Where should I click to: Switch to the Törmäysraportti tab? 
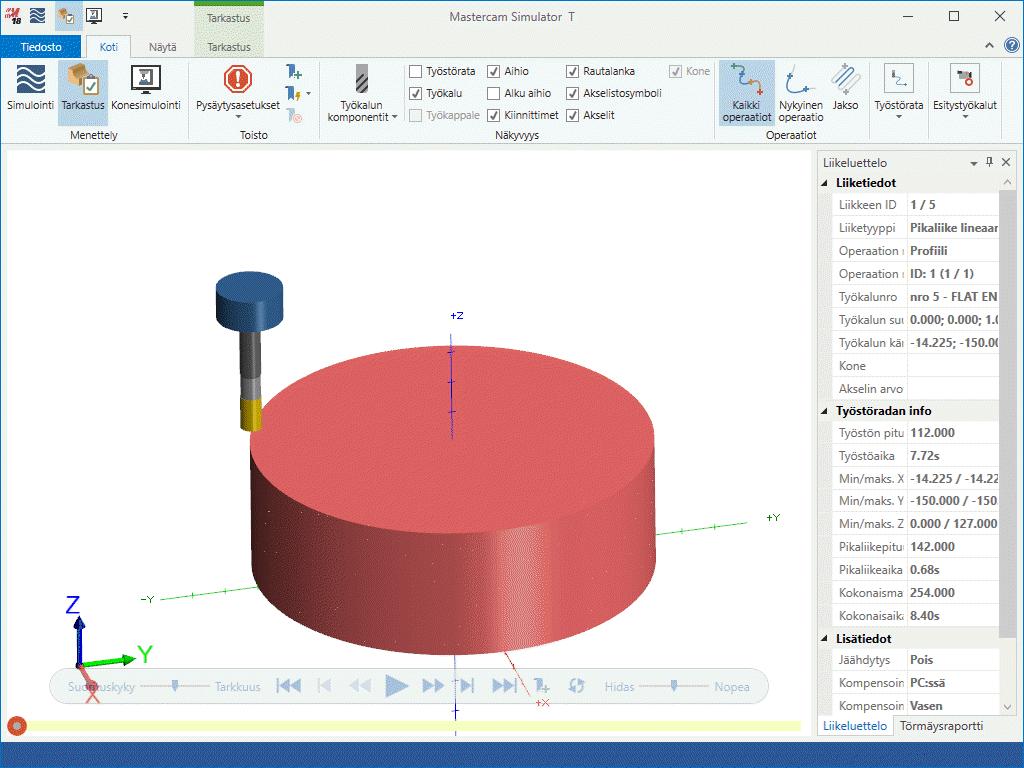pyautogui.click(x=941, y=726)
